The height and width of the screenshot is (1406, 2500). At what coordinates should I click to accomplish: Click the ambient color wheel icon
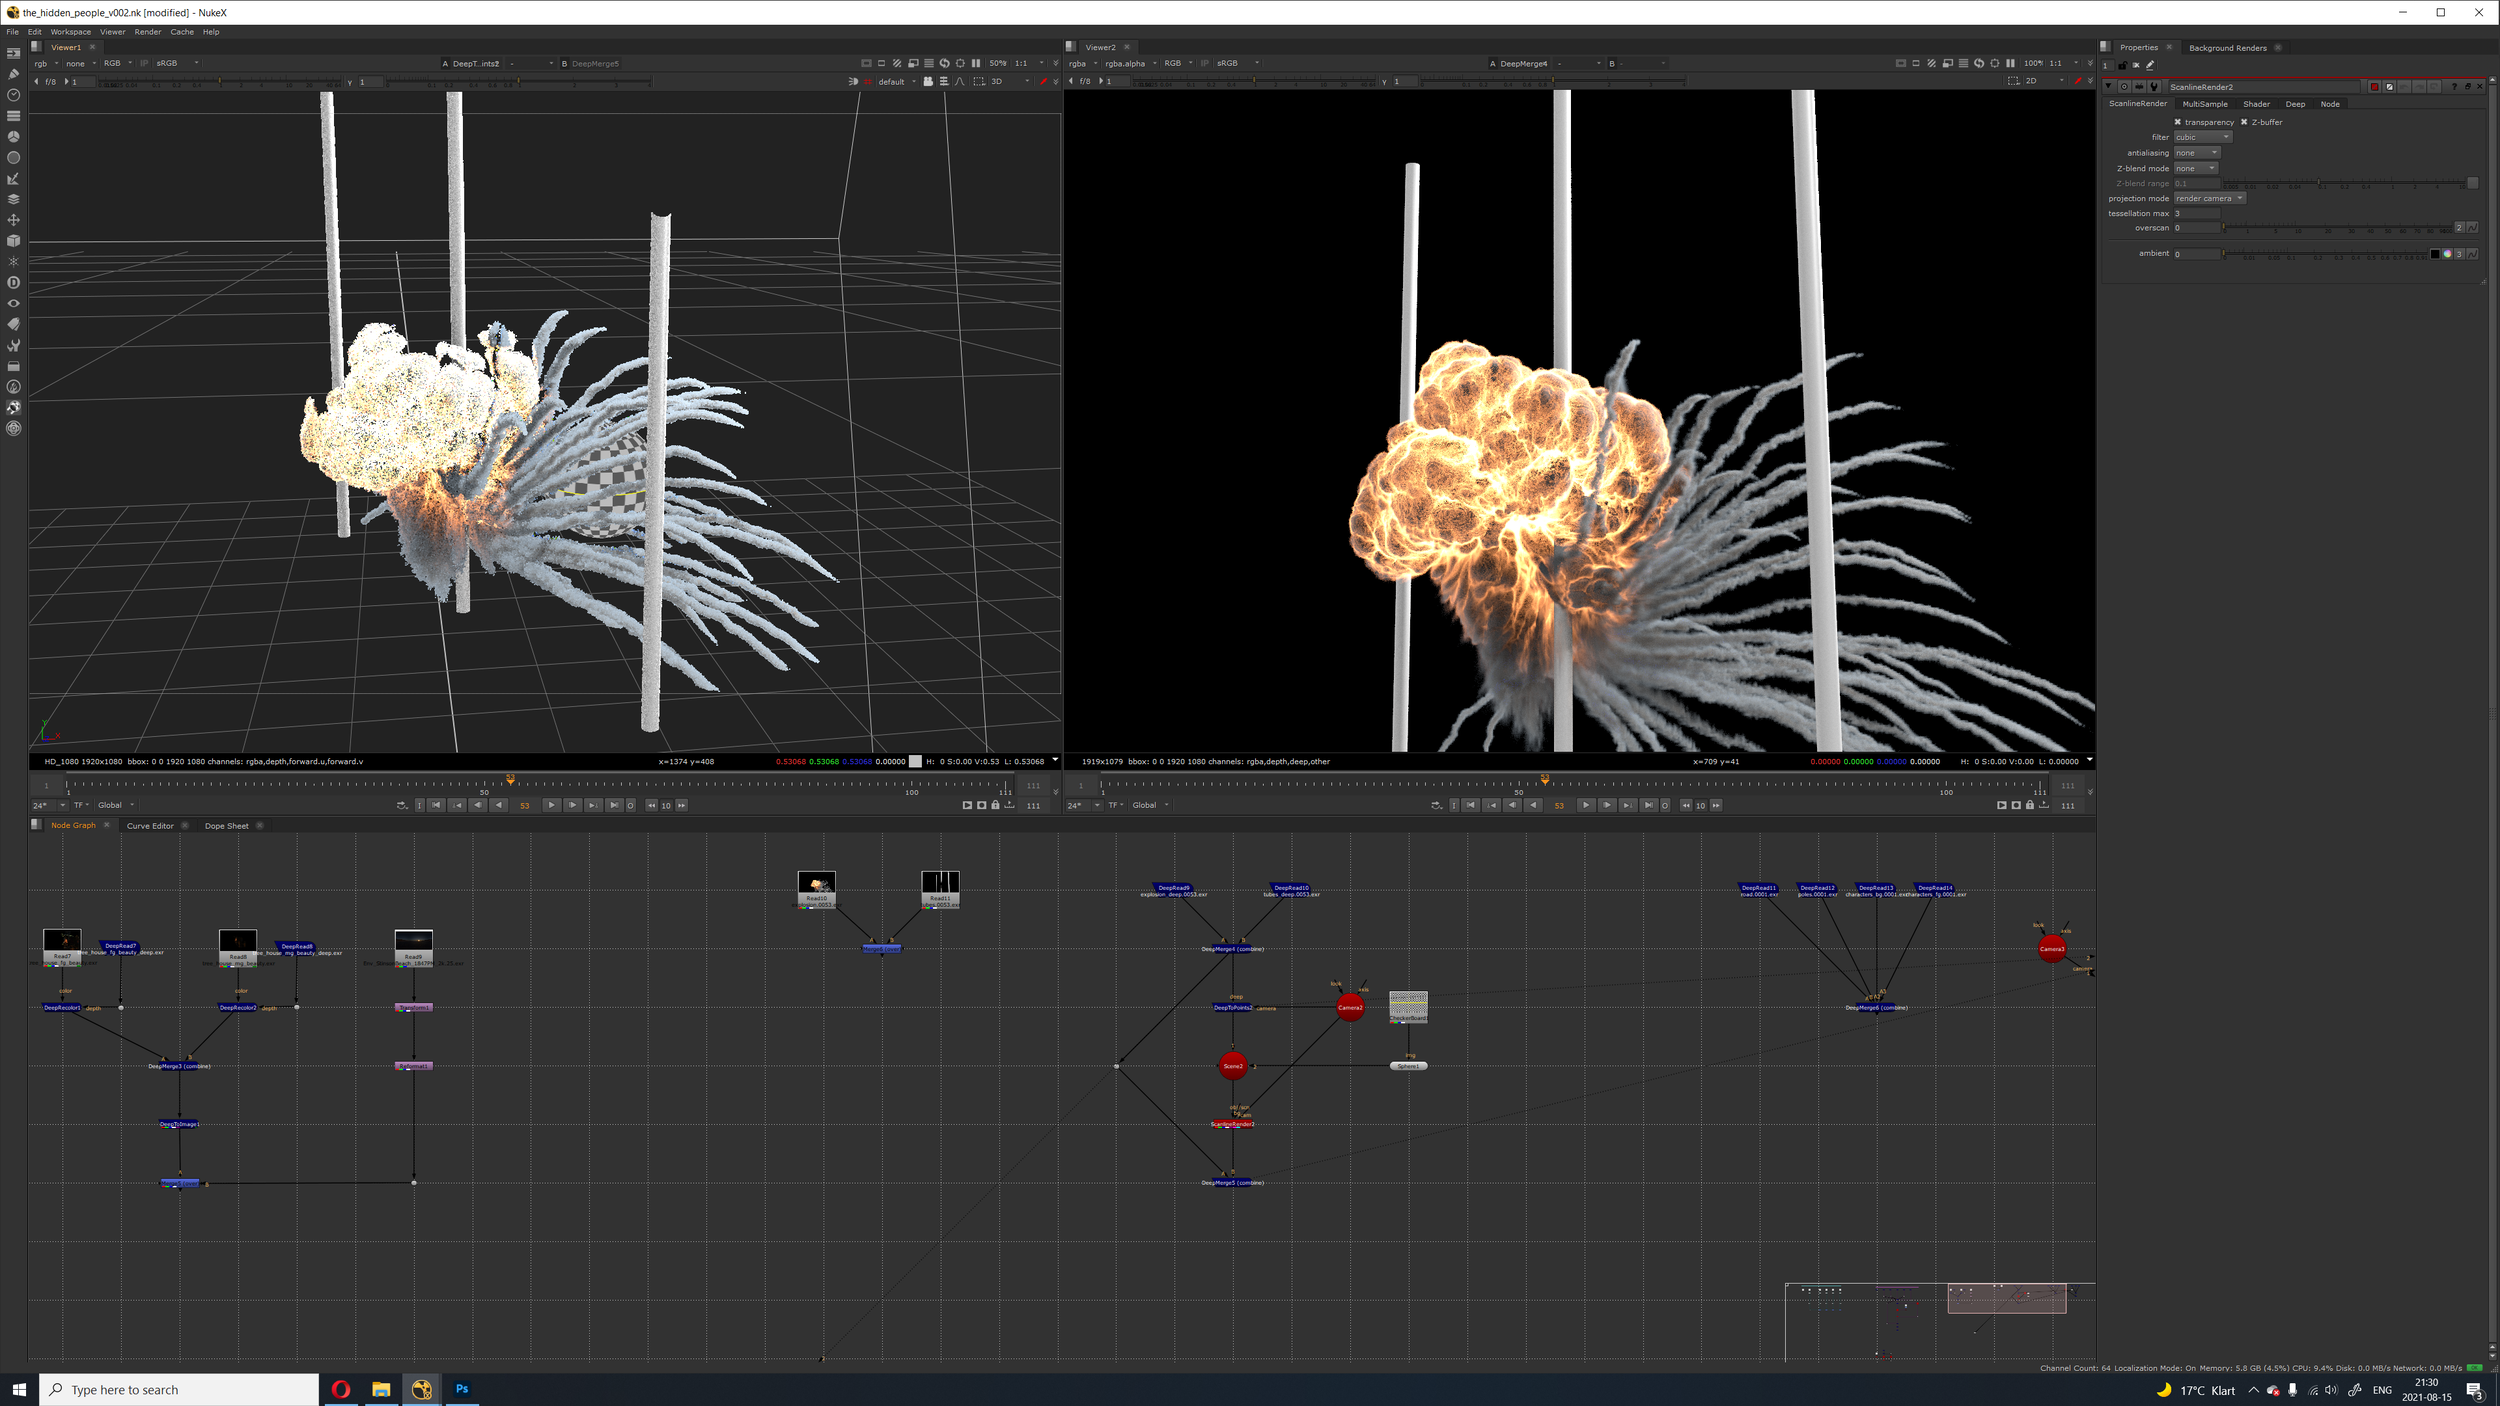[2447, 254]
